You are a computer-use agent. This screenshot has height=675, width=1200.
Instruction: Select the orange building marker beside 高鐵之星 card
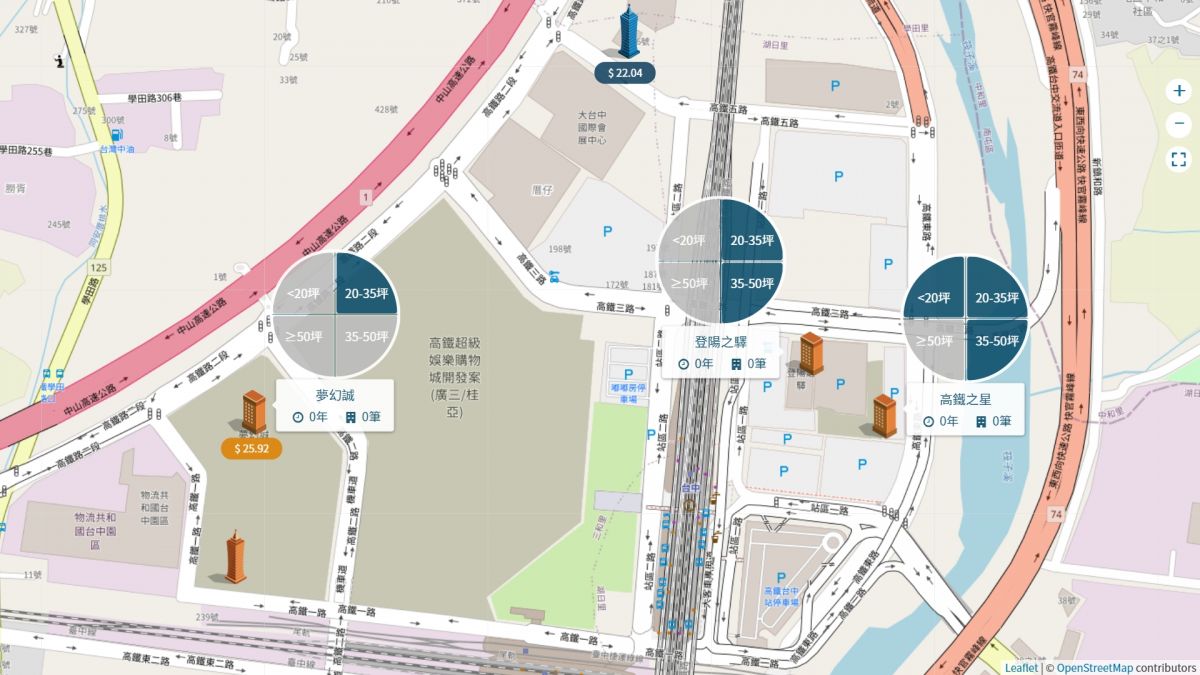pyautogui.click(x=884, y=415)
